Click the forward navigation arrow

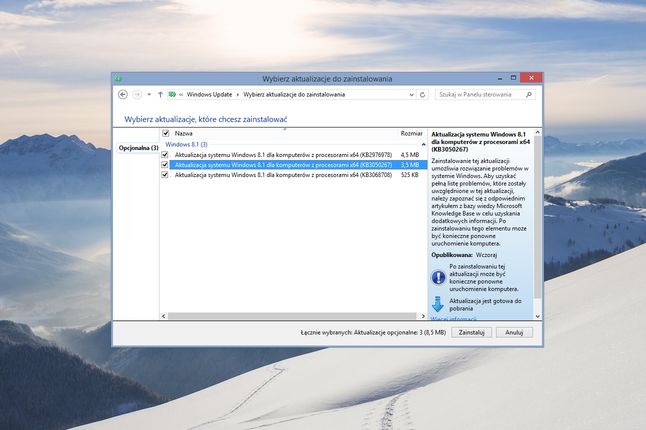pyautogui.click(x=137, y=94)
